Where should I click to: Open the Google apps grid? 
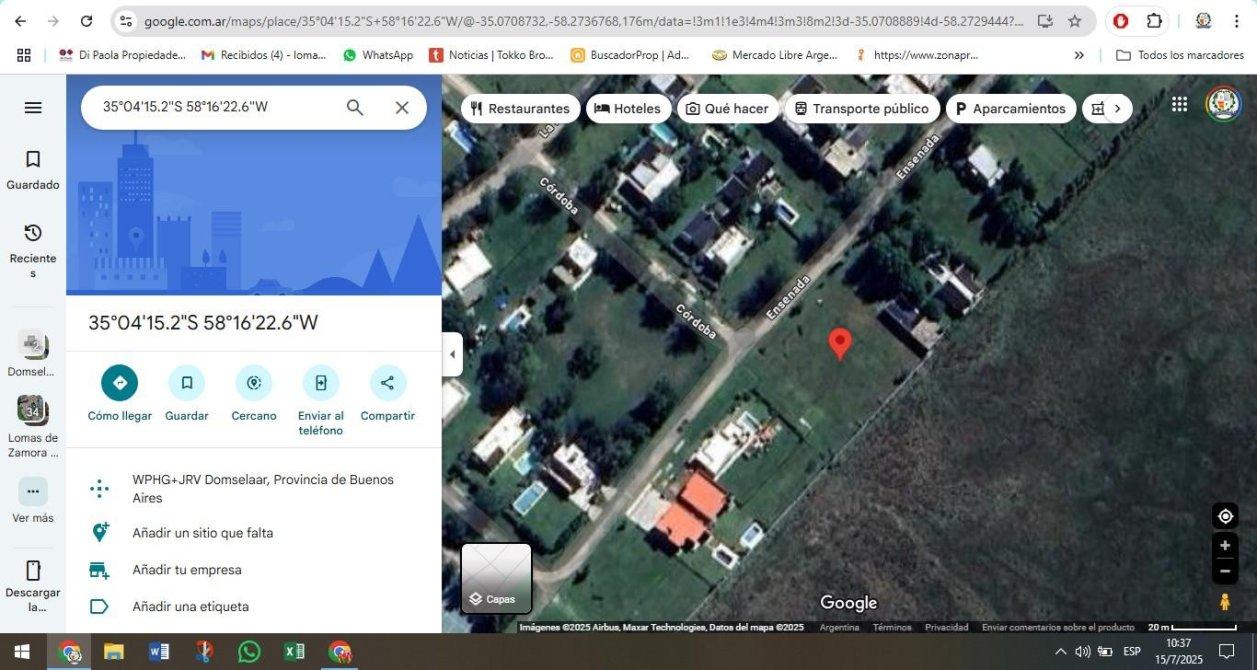coord(1180,104)
